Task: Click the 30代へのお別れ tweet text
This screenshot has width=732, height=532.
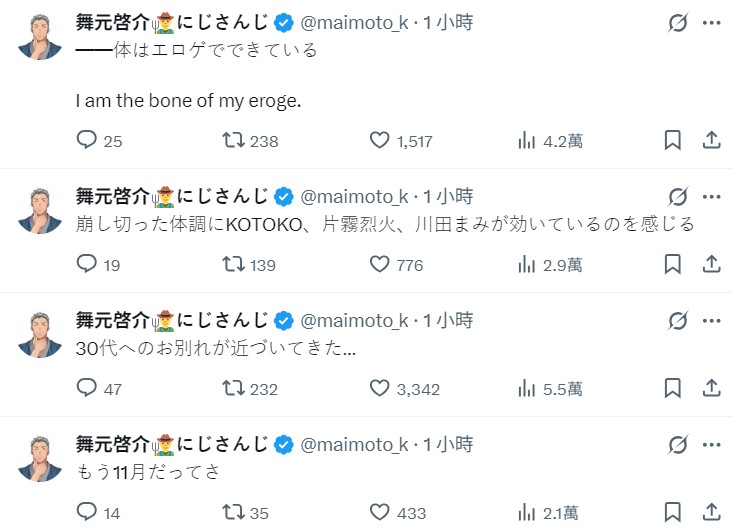Action: point(216,349)
